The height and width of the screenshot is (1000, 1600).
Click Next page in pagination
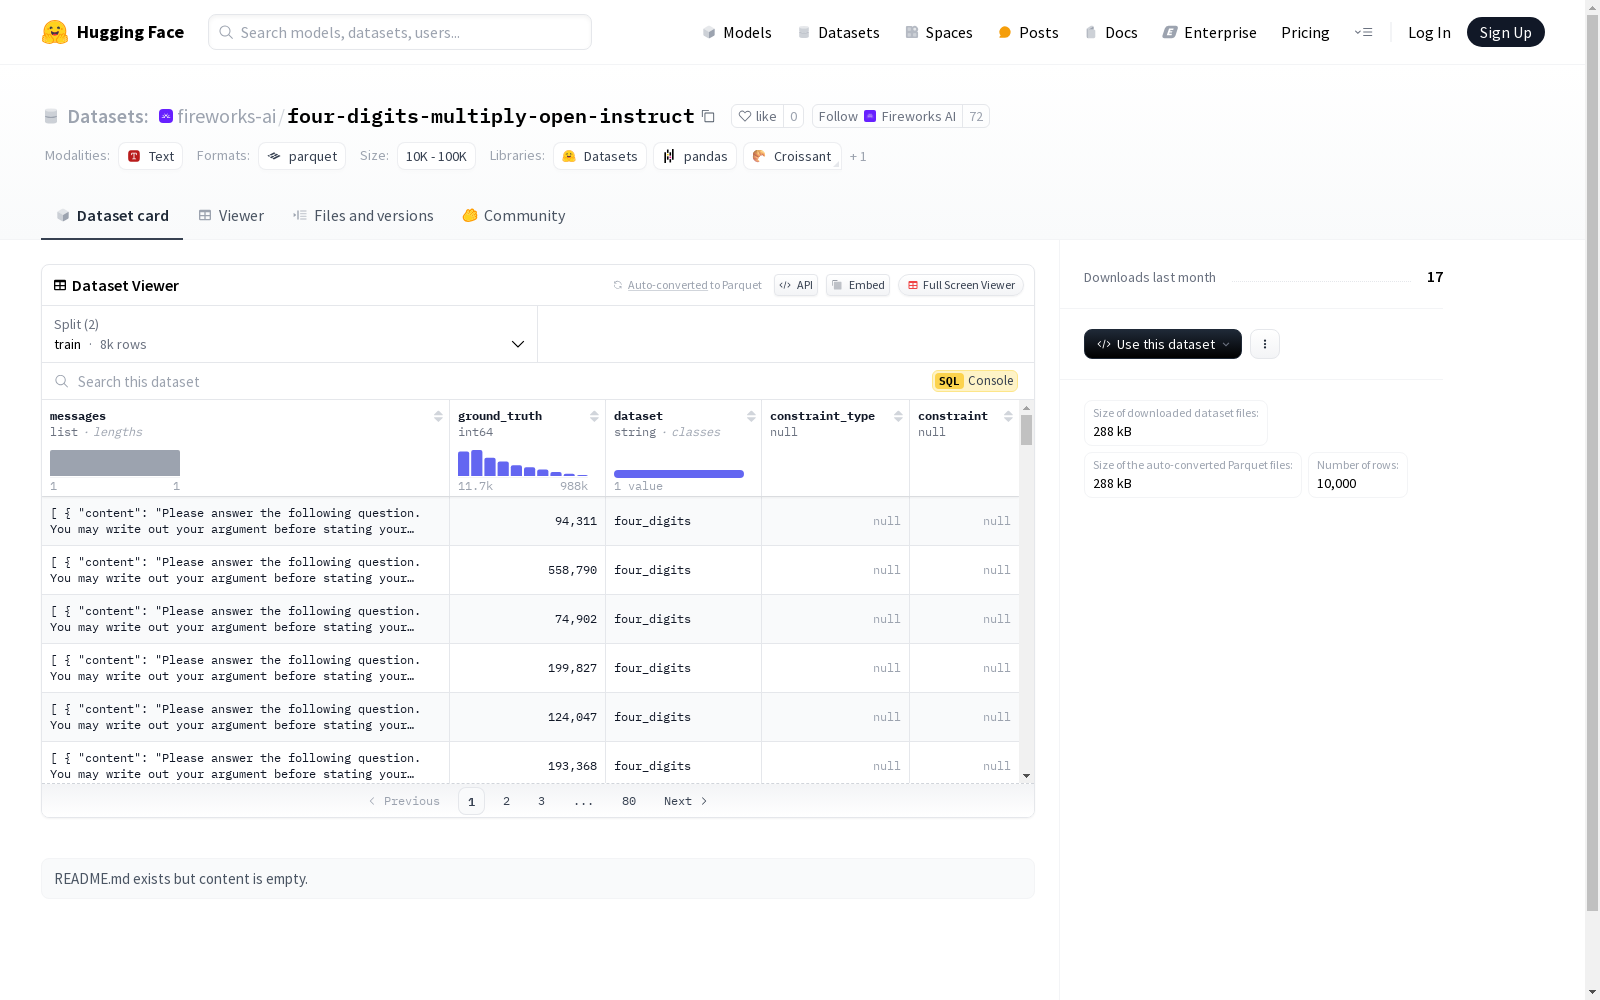coord(686,801)
